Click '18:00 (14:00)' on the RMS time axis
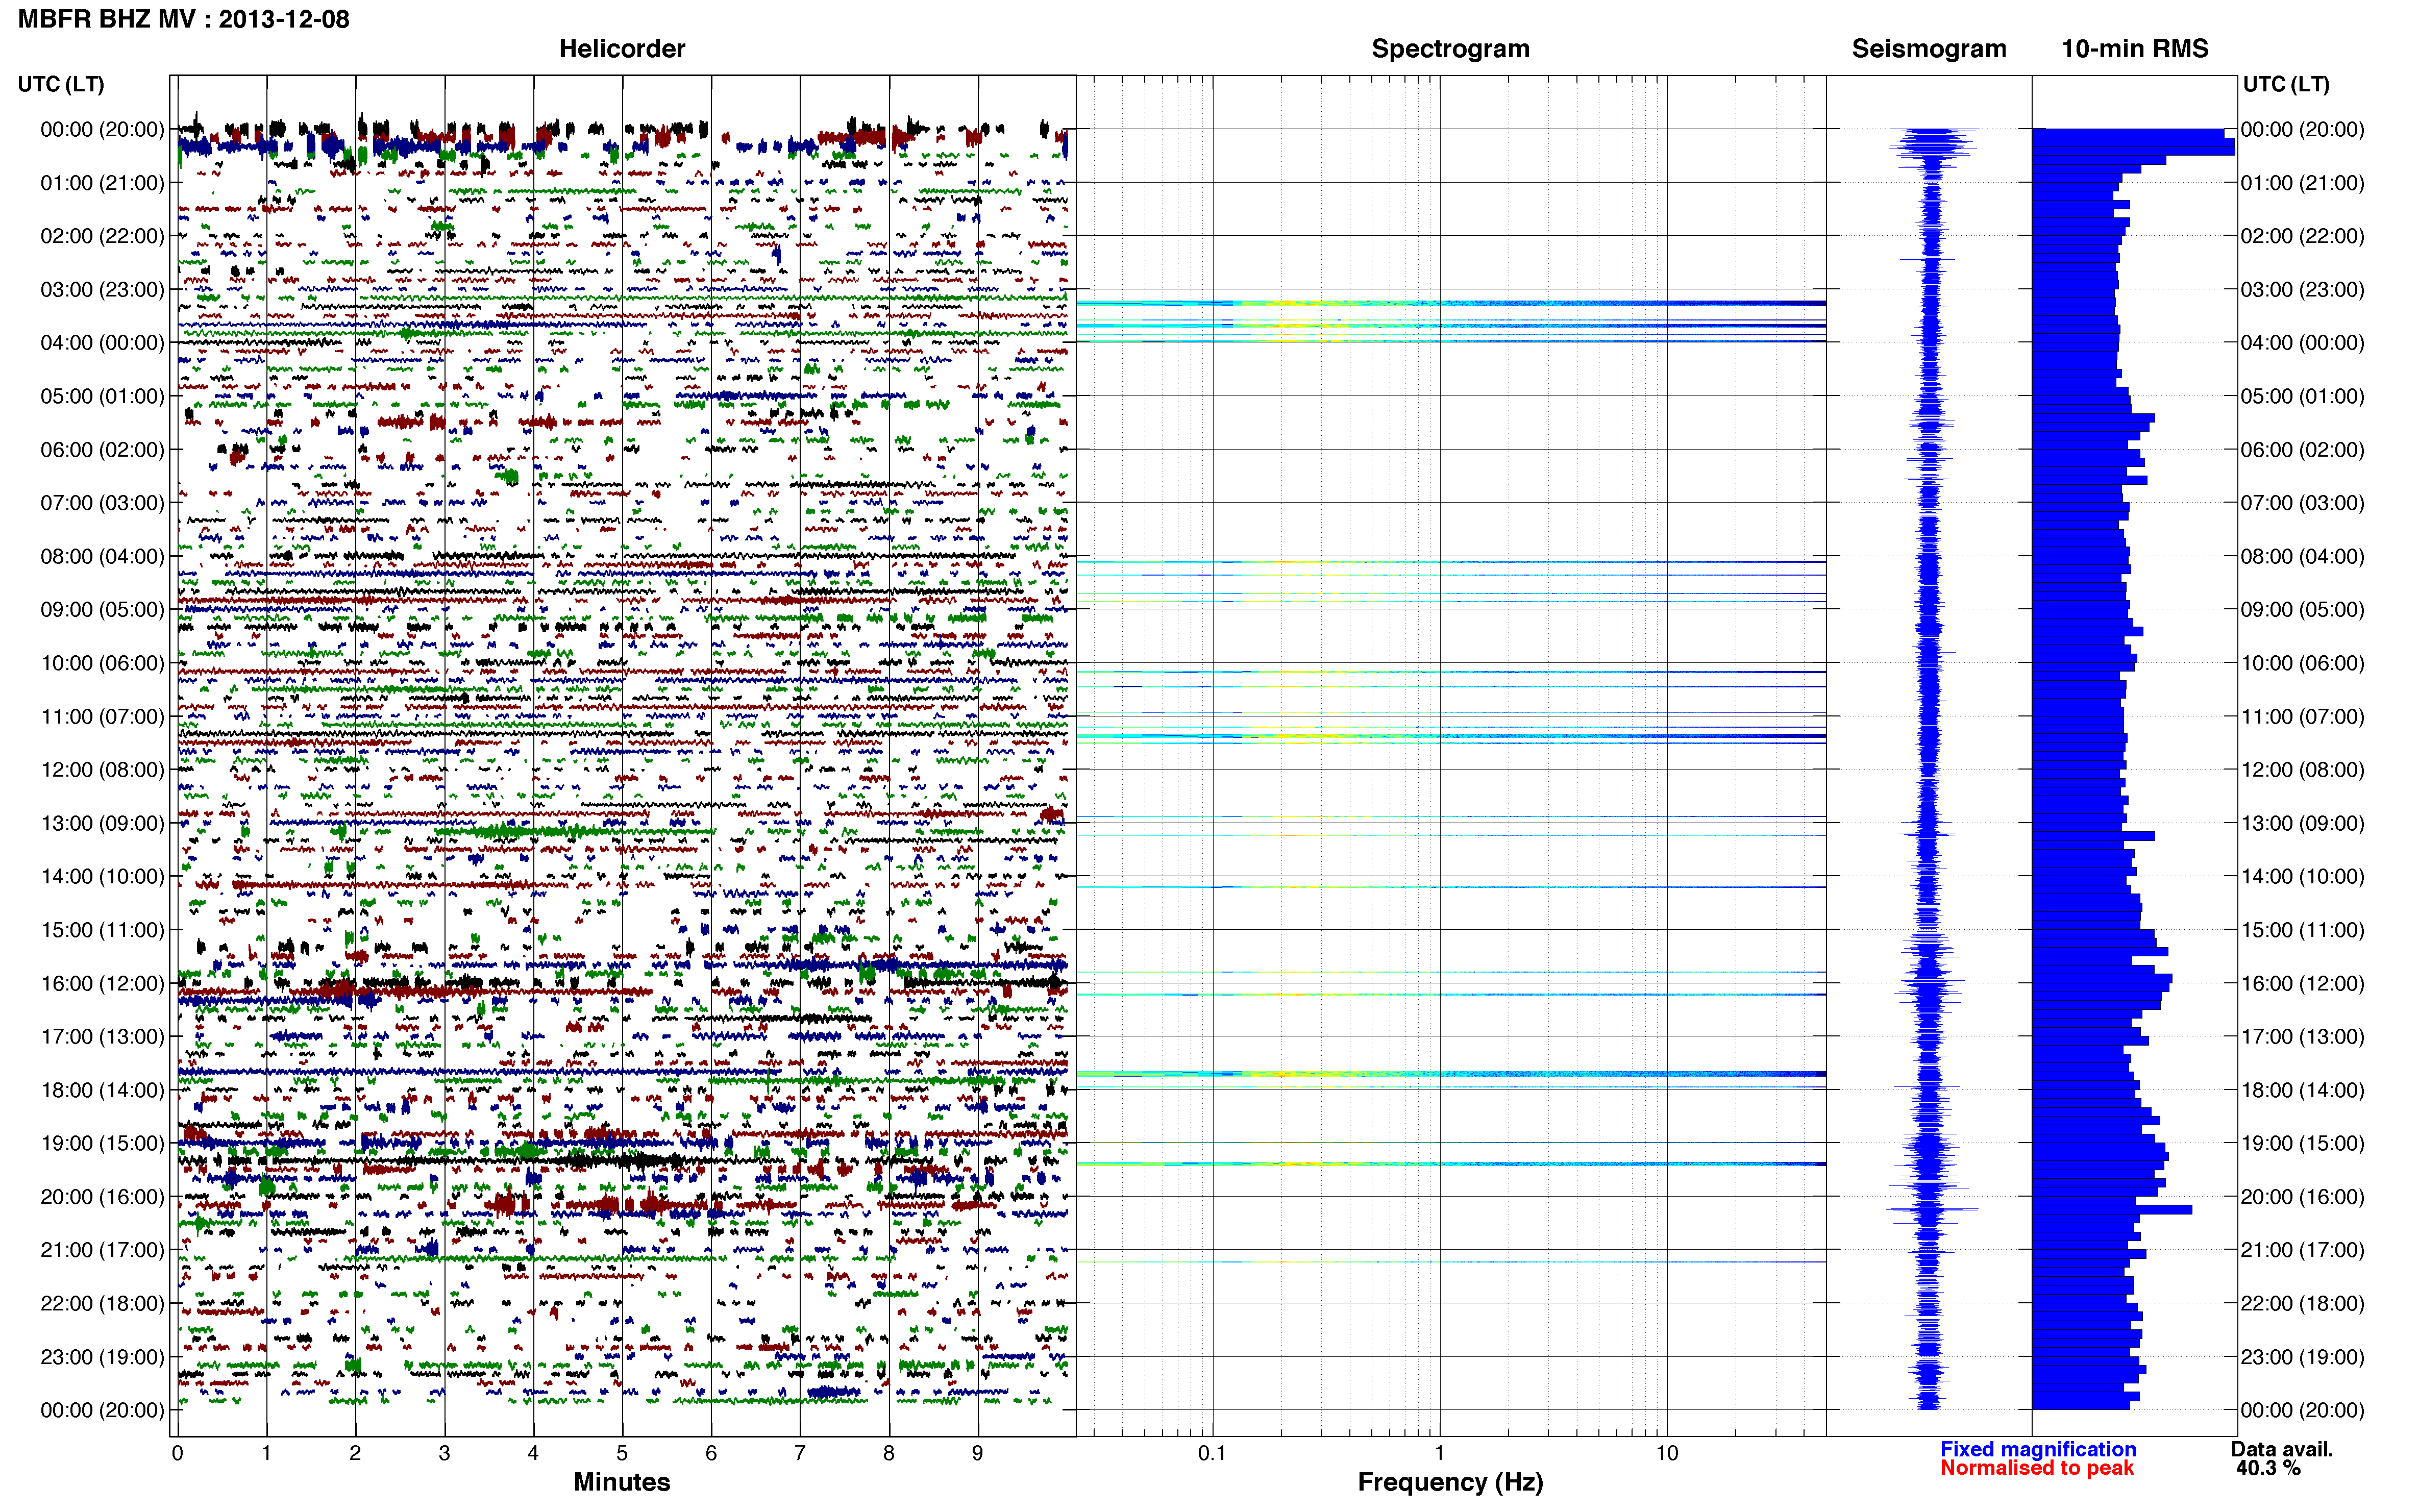 click(x=2303, y=1090)
